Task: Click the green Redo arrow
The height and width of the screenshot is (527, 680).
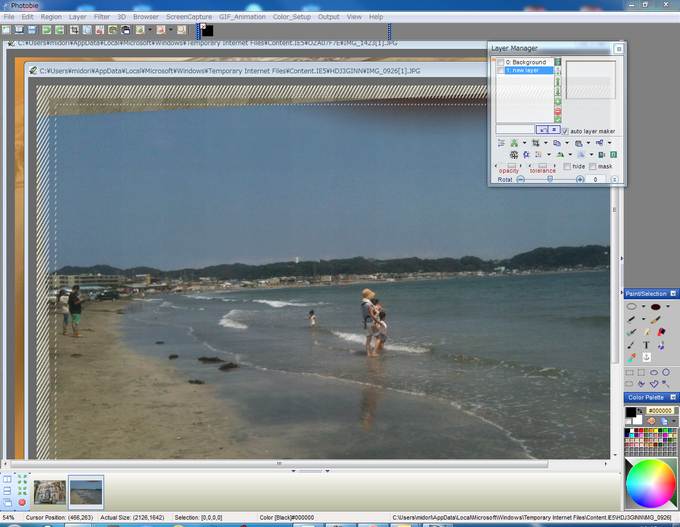Action: (59, 29)
